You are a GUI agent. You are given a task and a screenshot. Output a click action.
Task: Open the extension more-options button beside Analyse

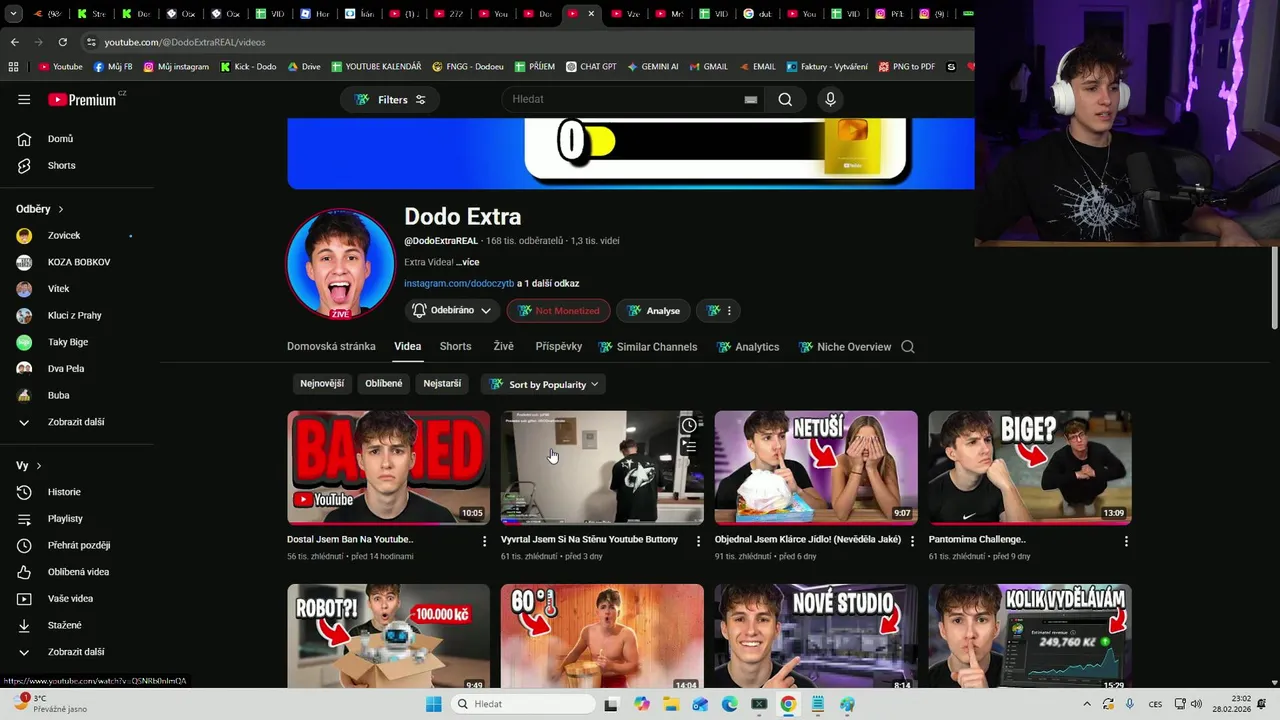(x=720, y=311)
